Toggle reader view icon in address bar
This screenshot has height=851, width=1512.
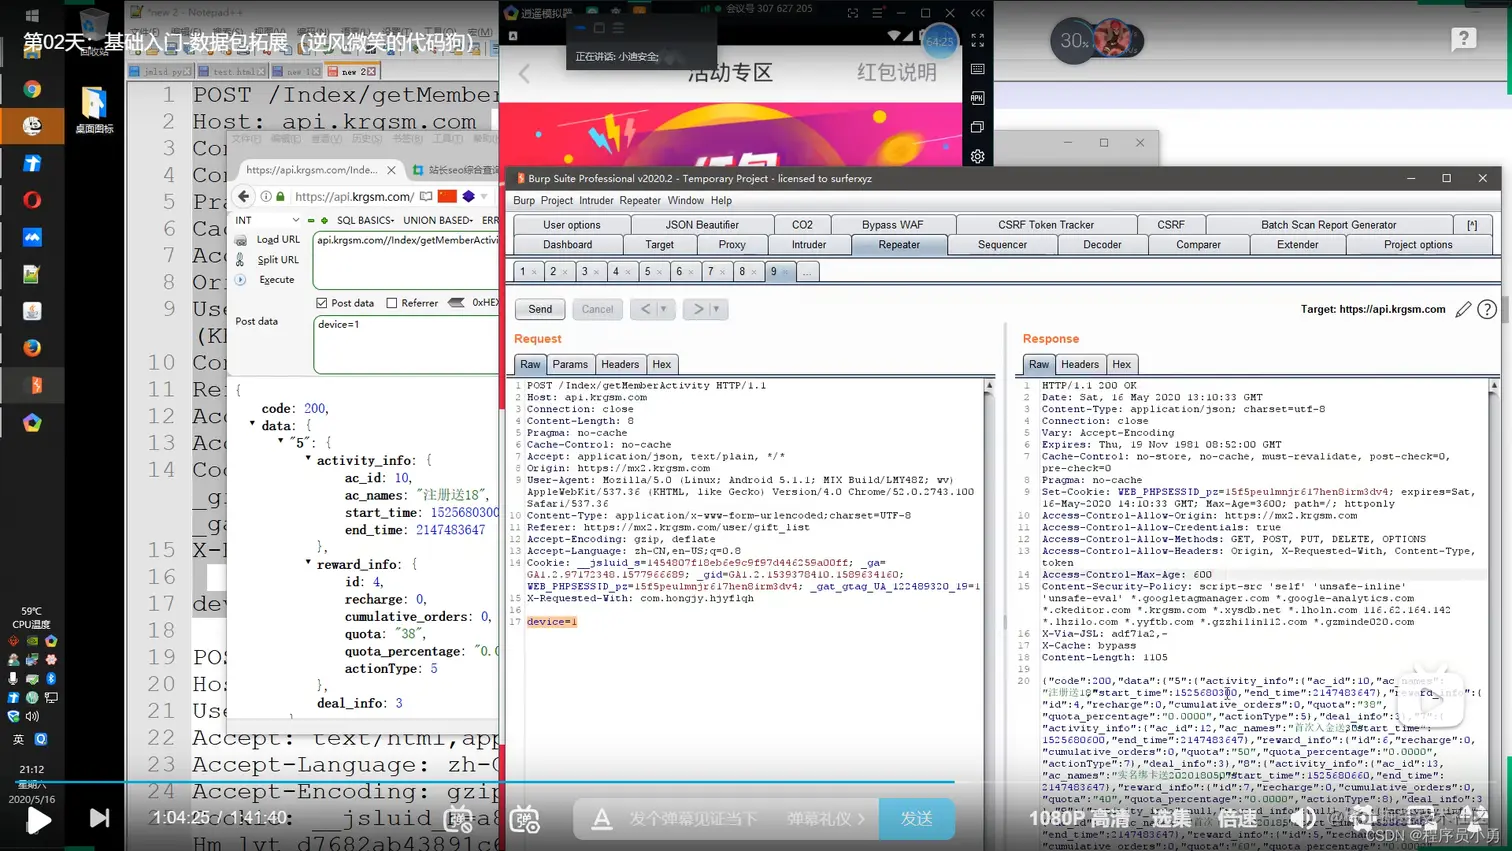(x=426, y=196)
